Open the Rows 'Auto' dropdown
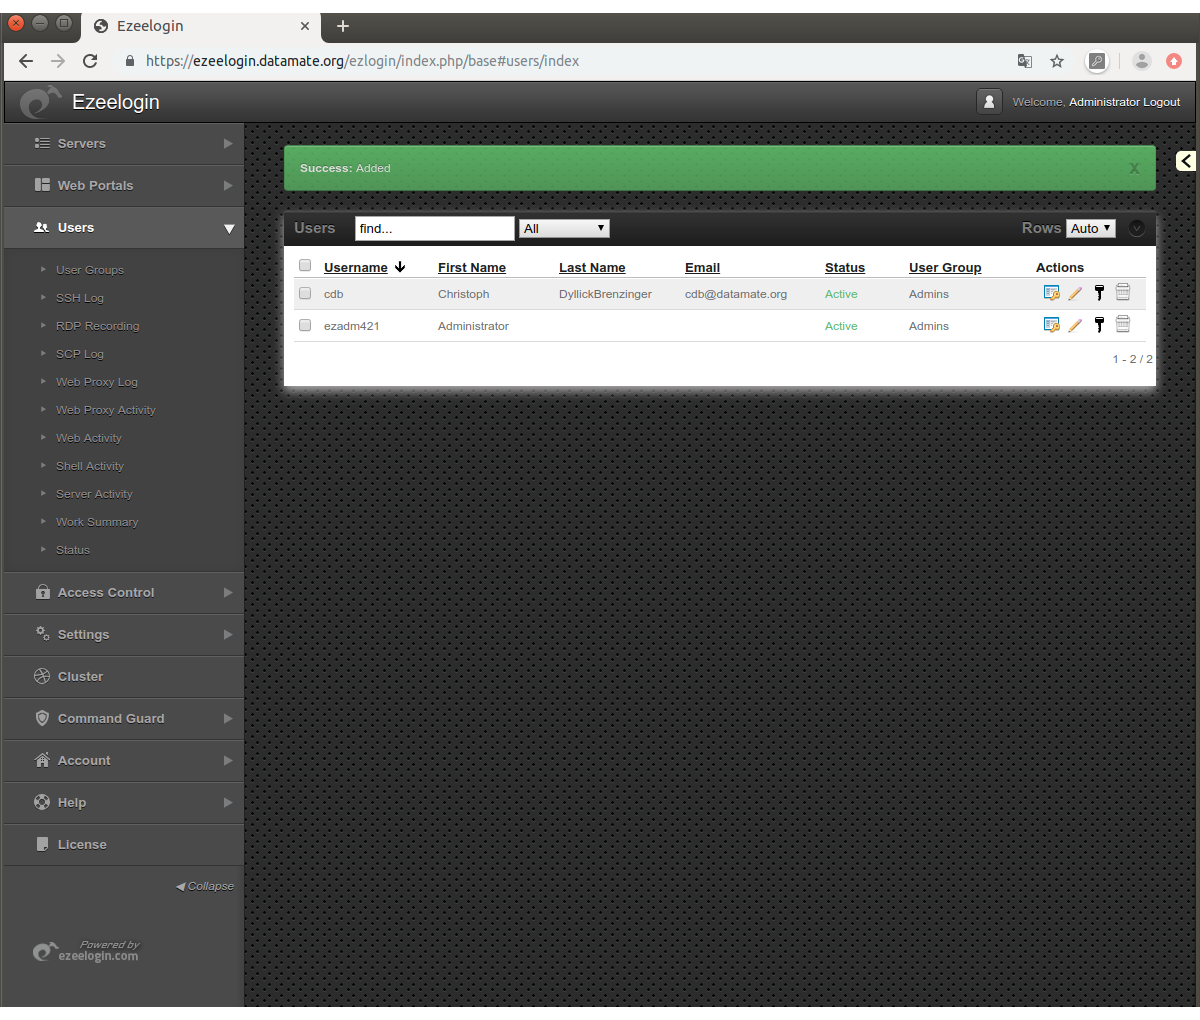Viewport: 1200px width, 1020px height. pyautogui.click(x=1090, y=229)
